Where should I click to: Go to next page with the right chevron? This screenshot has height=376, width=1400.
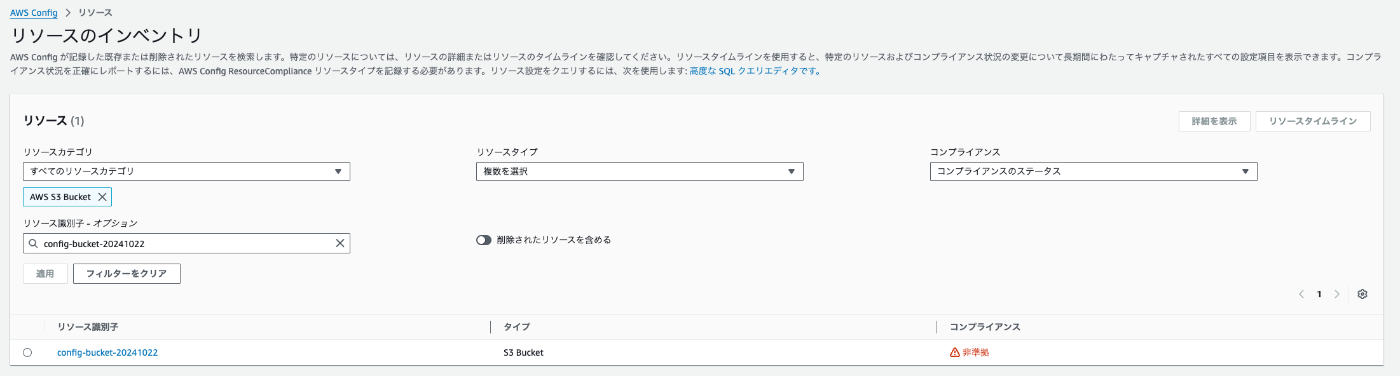(x=1337, y=294)
